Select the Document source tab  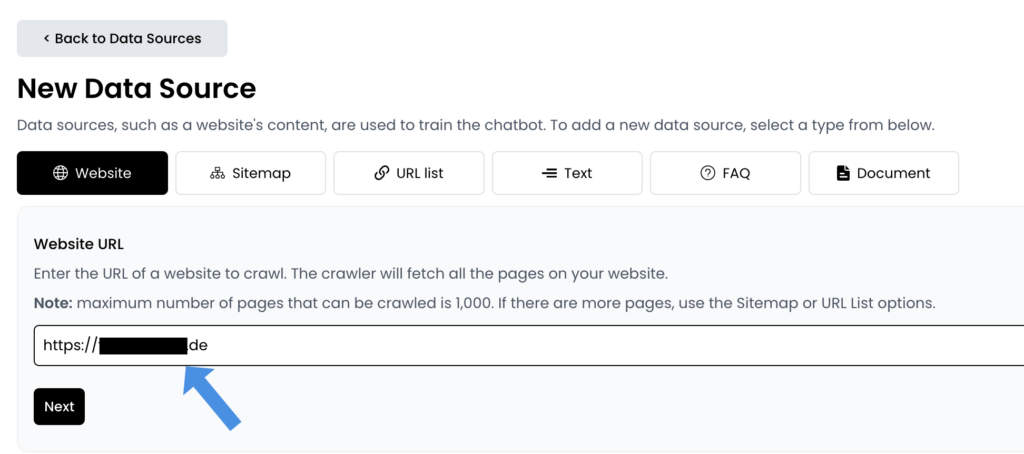[x=884, y=173]
